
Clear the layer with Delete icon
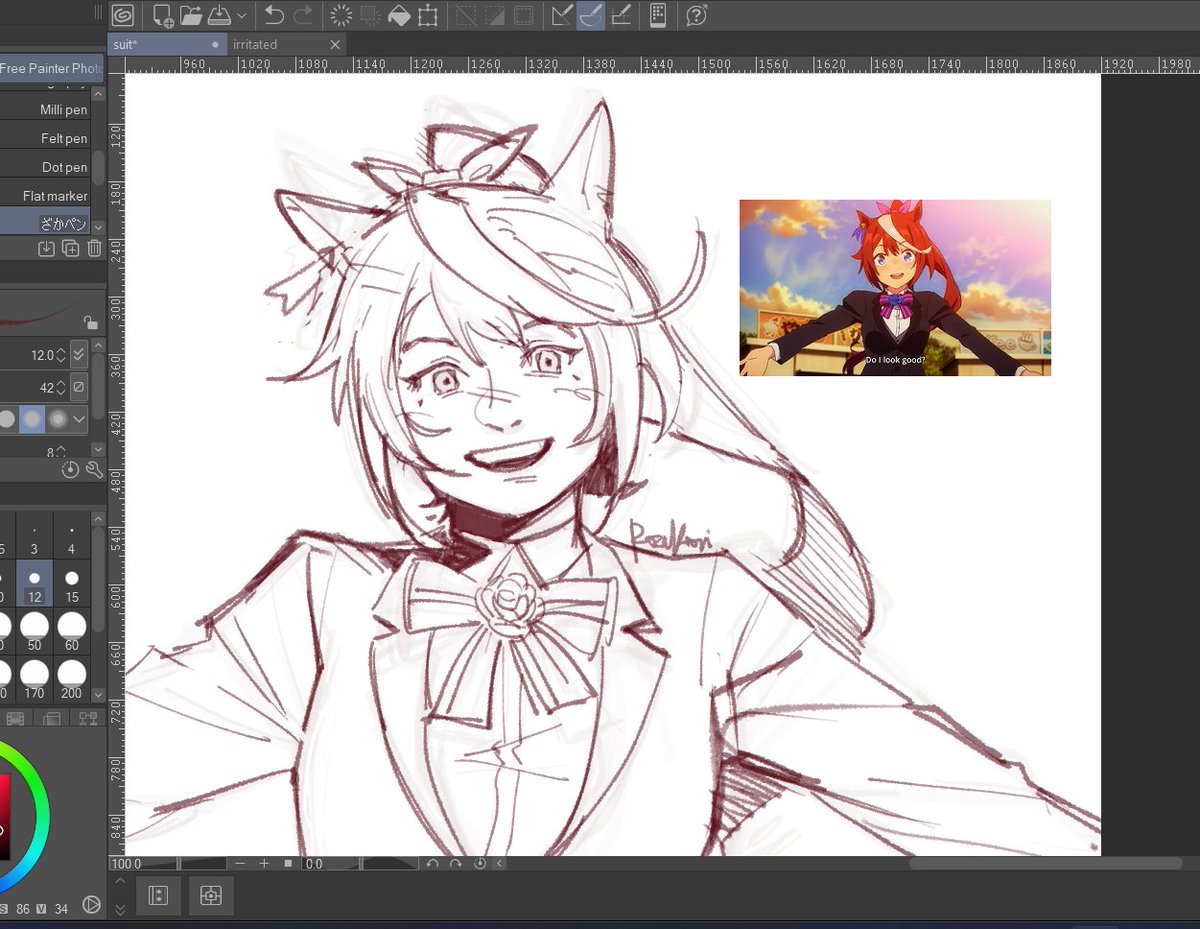341,15
